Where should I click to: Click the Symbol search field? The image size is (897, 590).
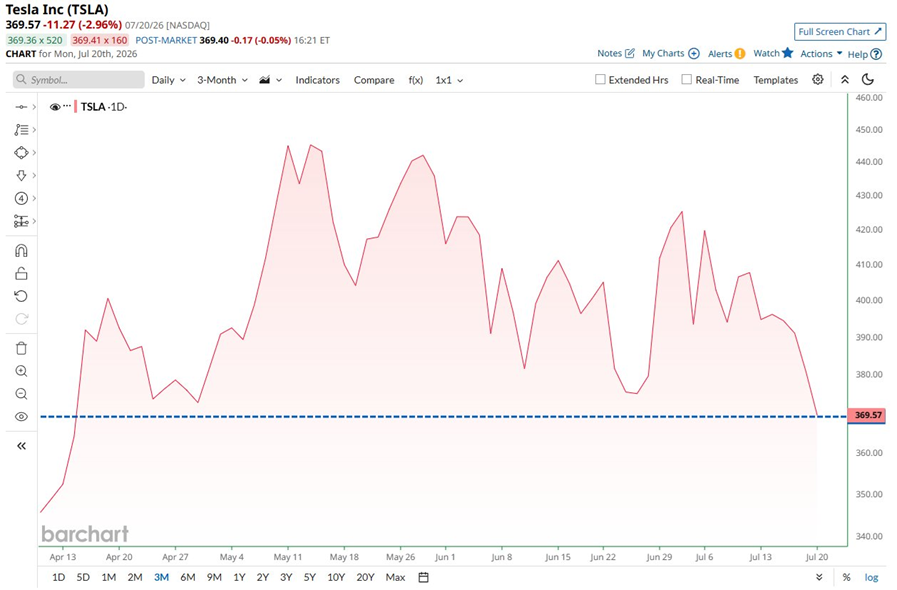click(x=78, y=80)
